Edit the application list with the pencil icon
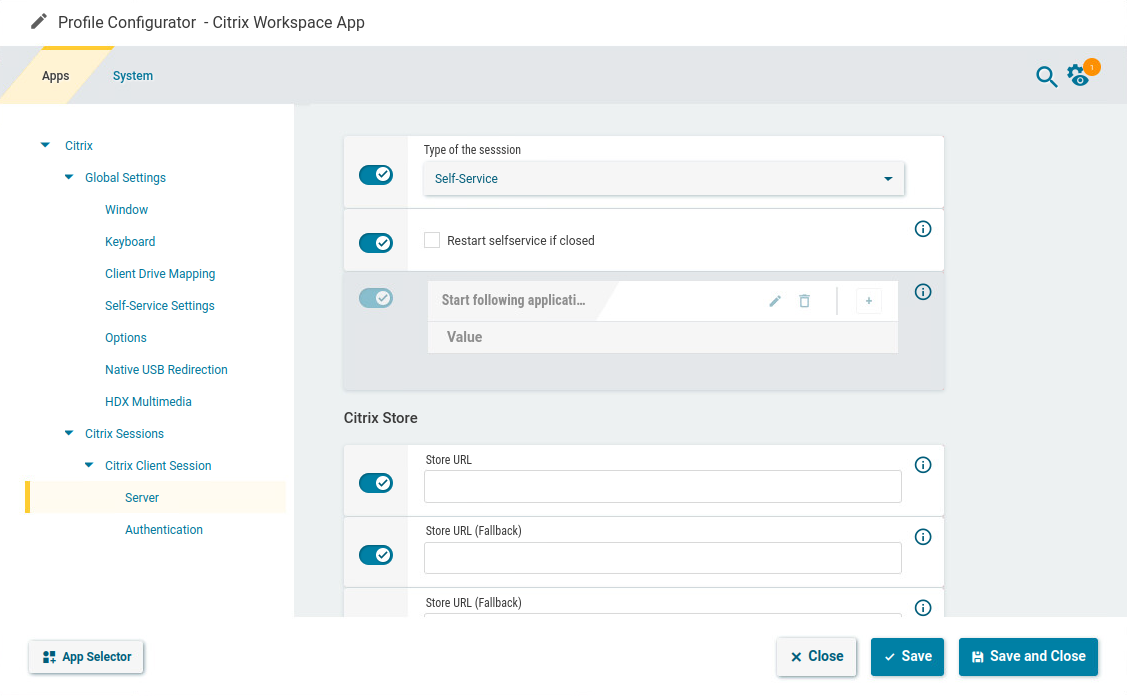 774,300
